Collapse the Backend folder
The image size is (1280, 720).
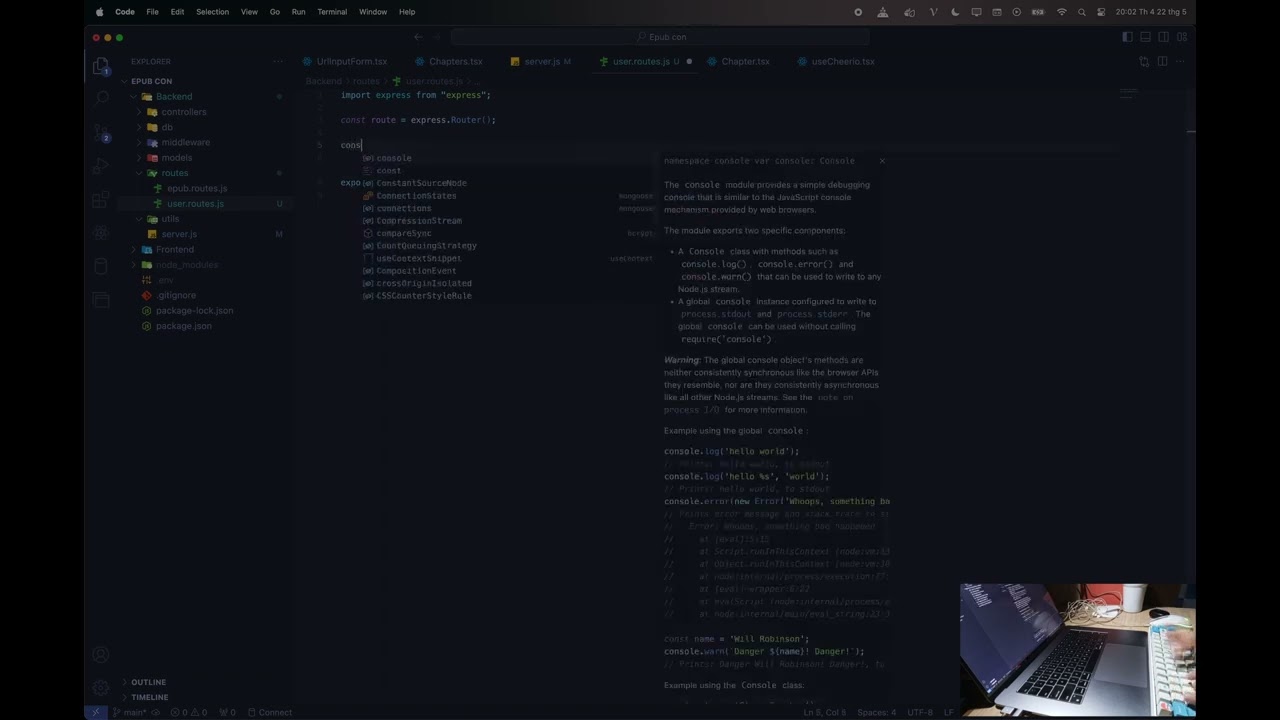pyautogui.click(x=174, y=97)
